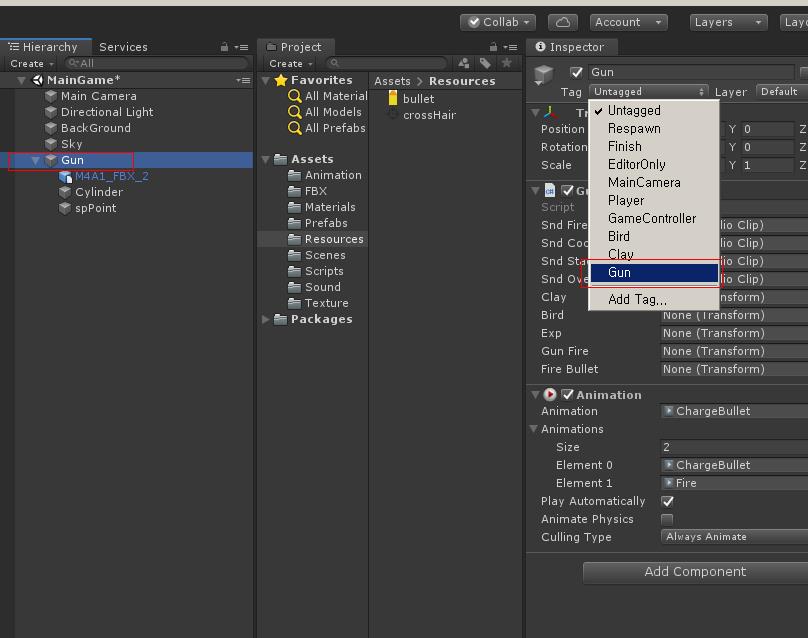Image resolution: width=808 pixels, height=638 pixels.
Task: Collapse the Transform component
Action: (x=535, y=112)
